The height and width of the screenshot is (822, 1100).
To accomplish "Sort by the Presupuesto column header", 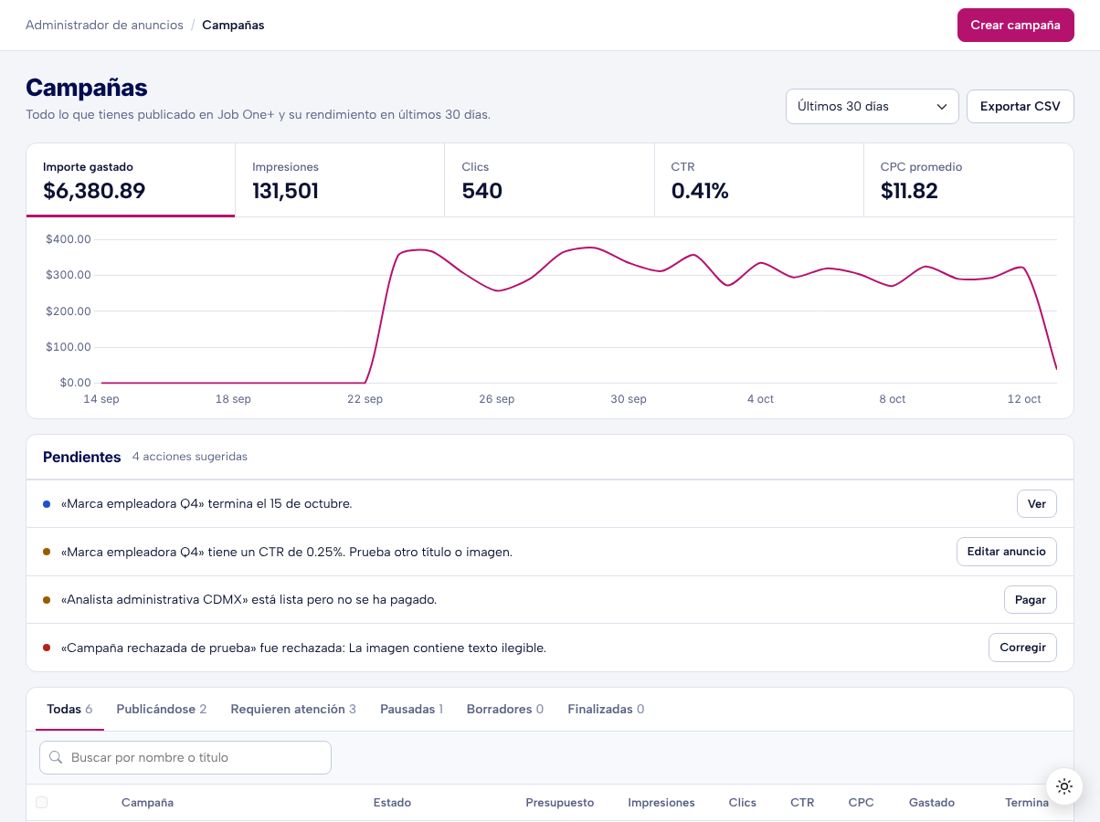I will tap(560, 802).
